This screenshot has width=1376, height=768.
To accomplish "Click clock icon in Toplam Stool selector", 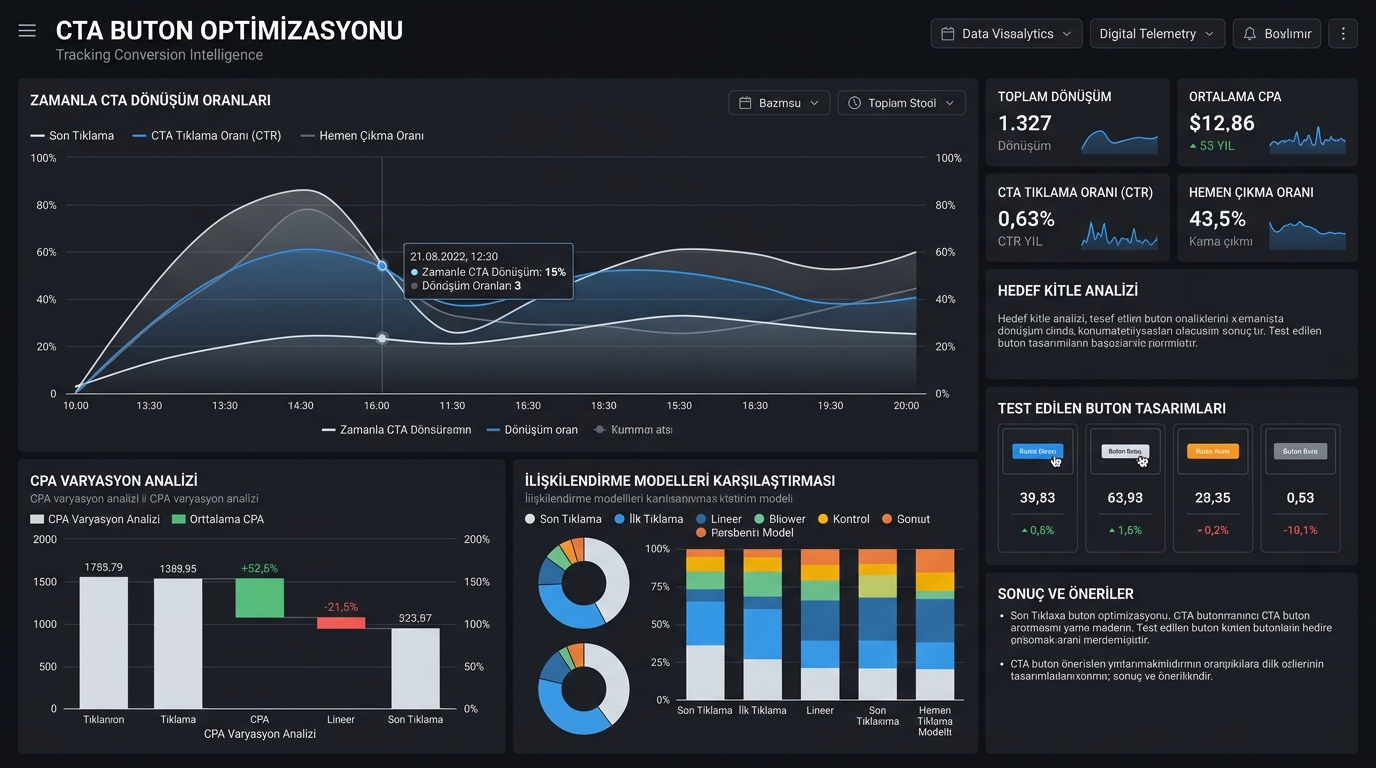I will pos(855,103).
